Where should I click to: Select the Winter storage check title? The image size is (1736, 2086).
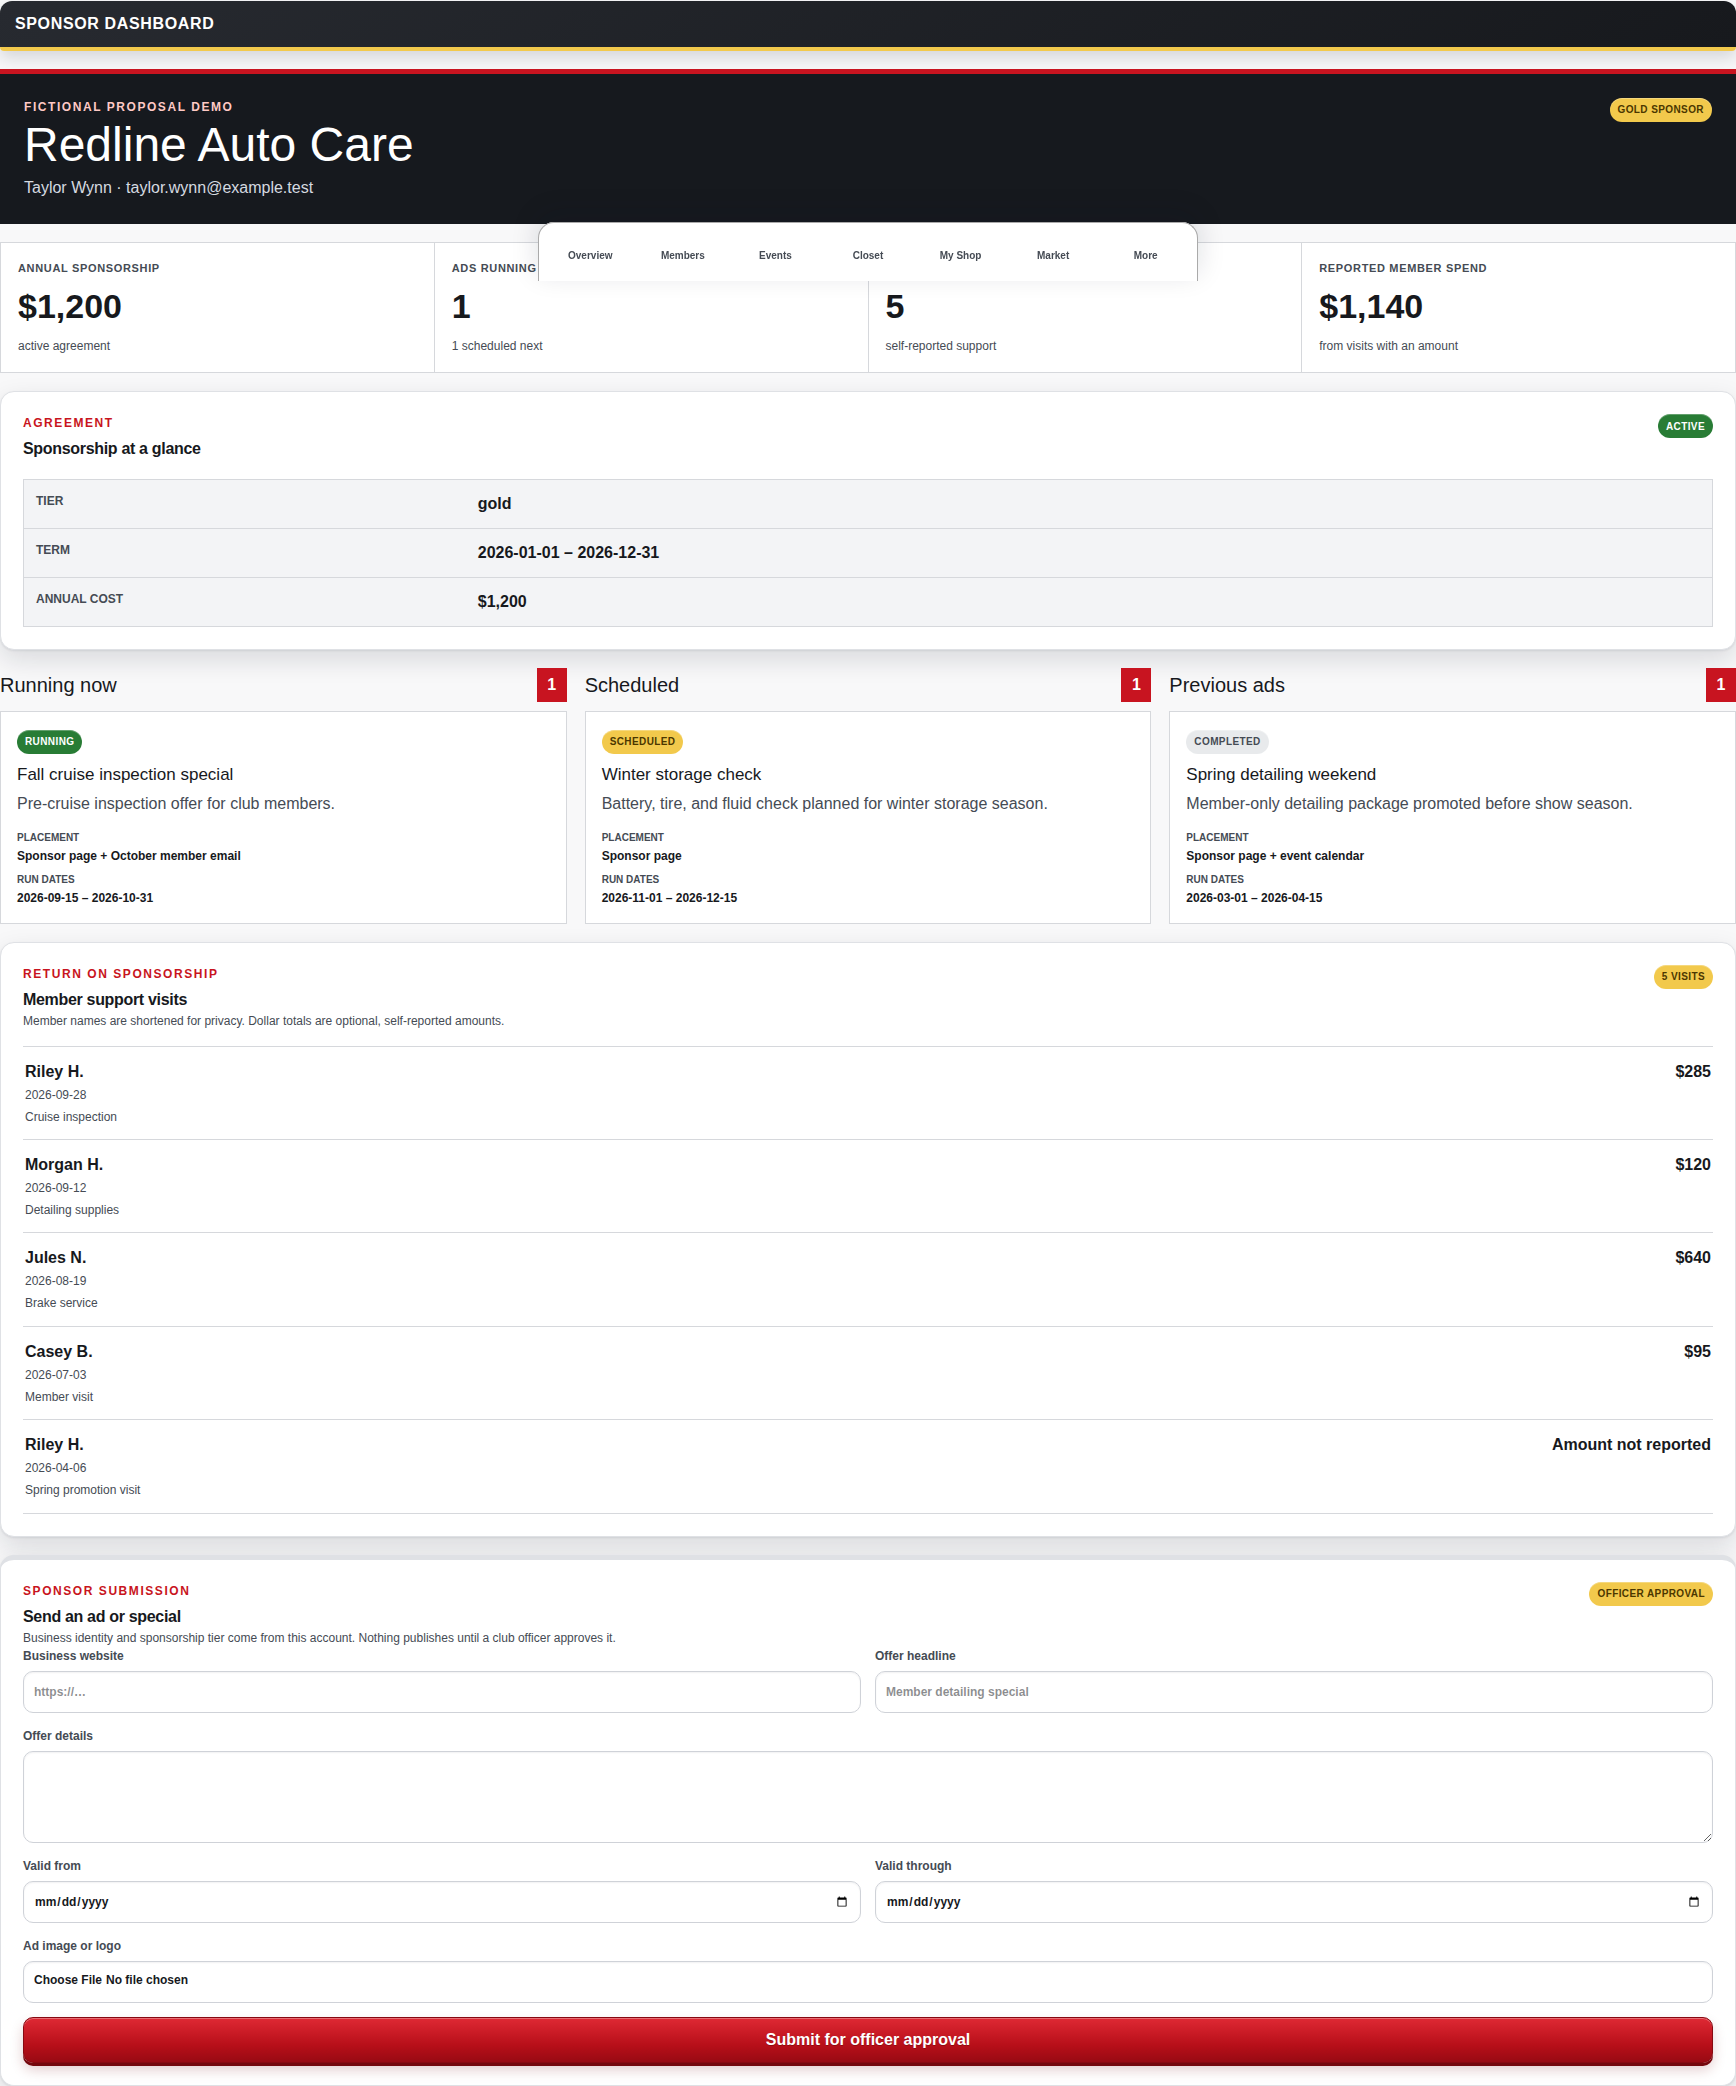681,775
